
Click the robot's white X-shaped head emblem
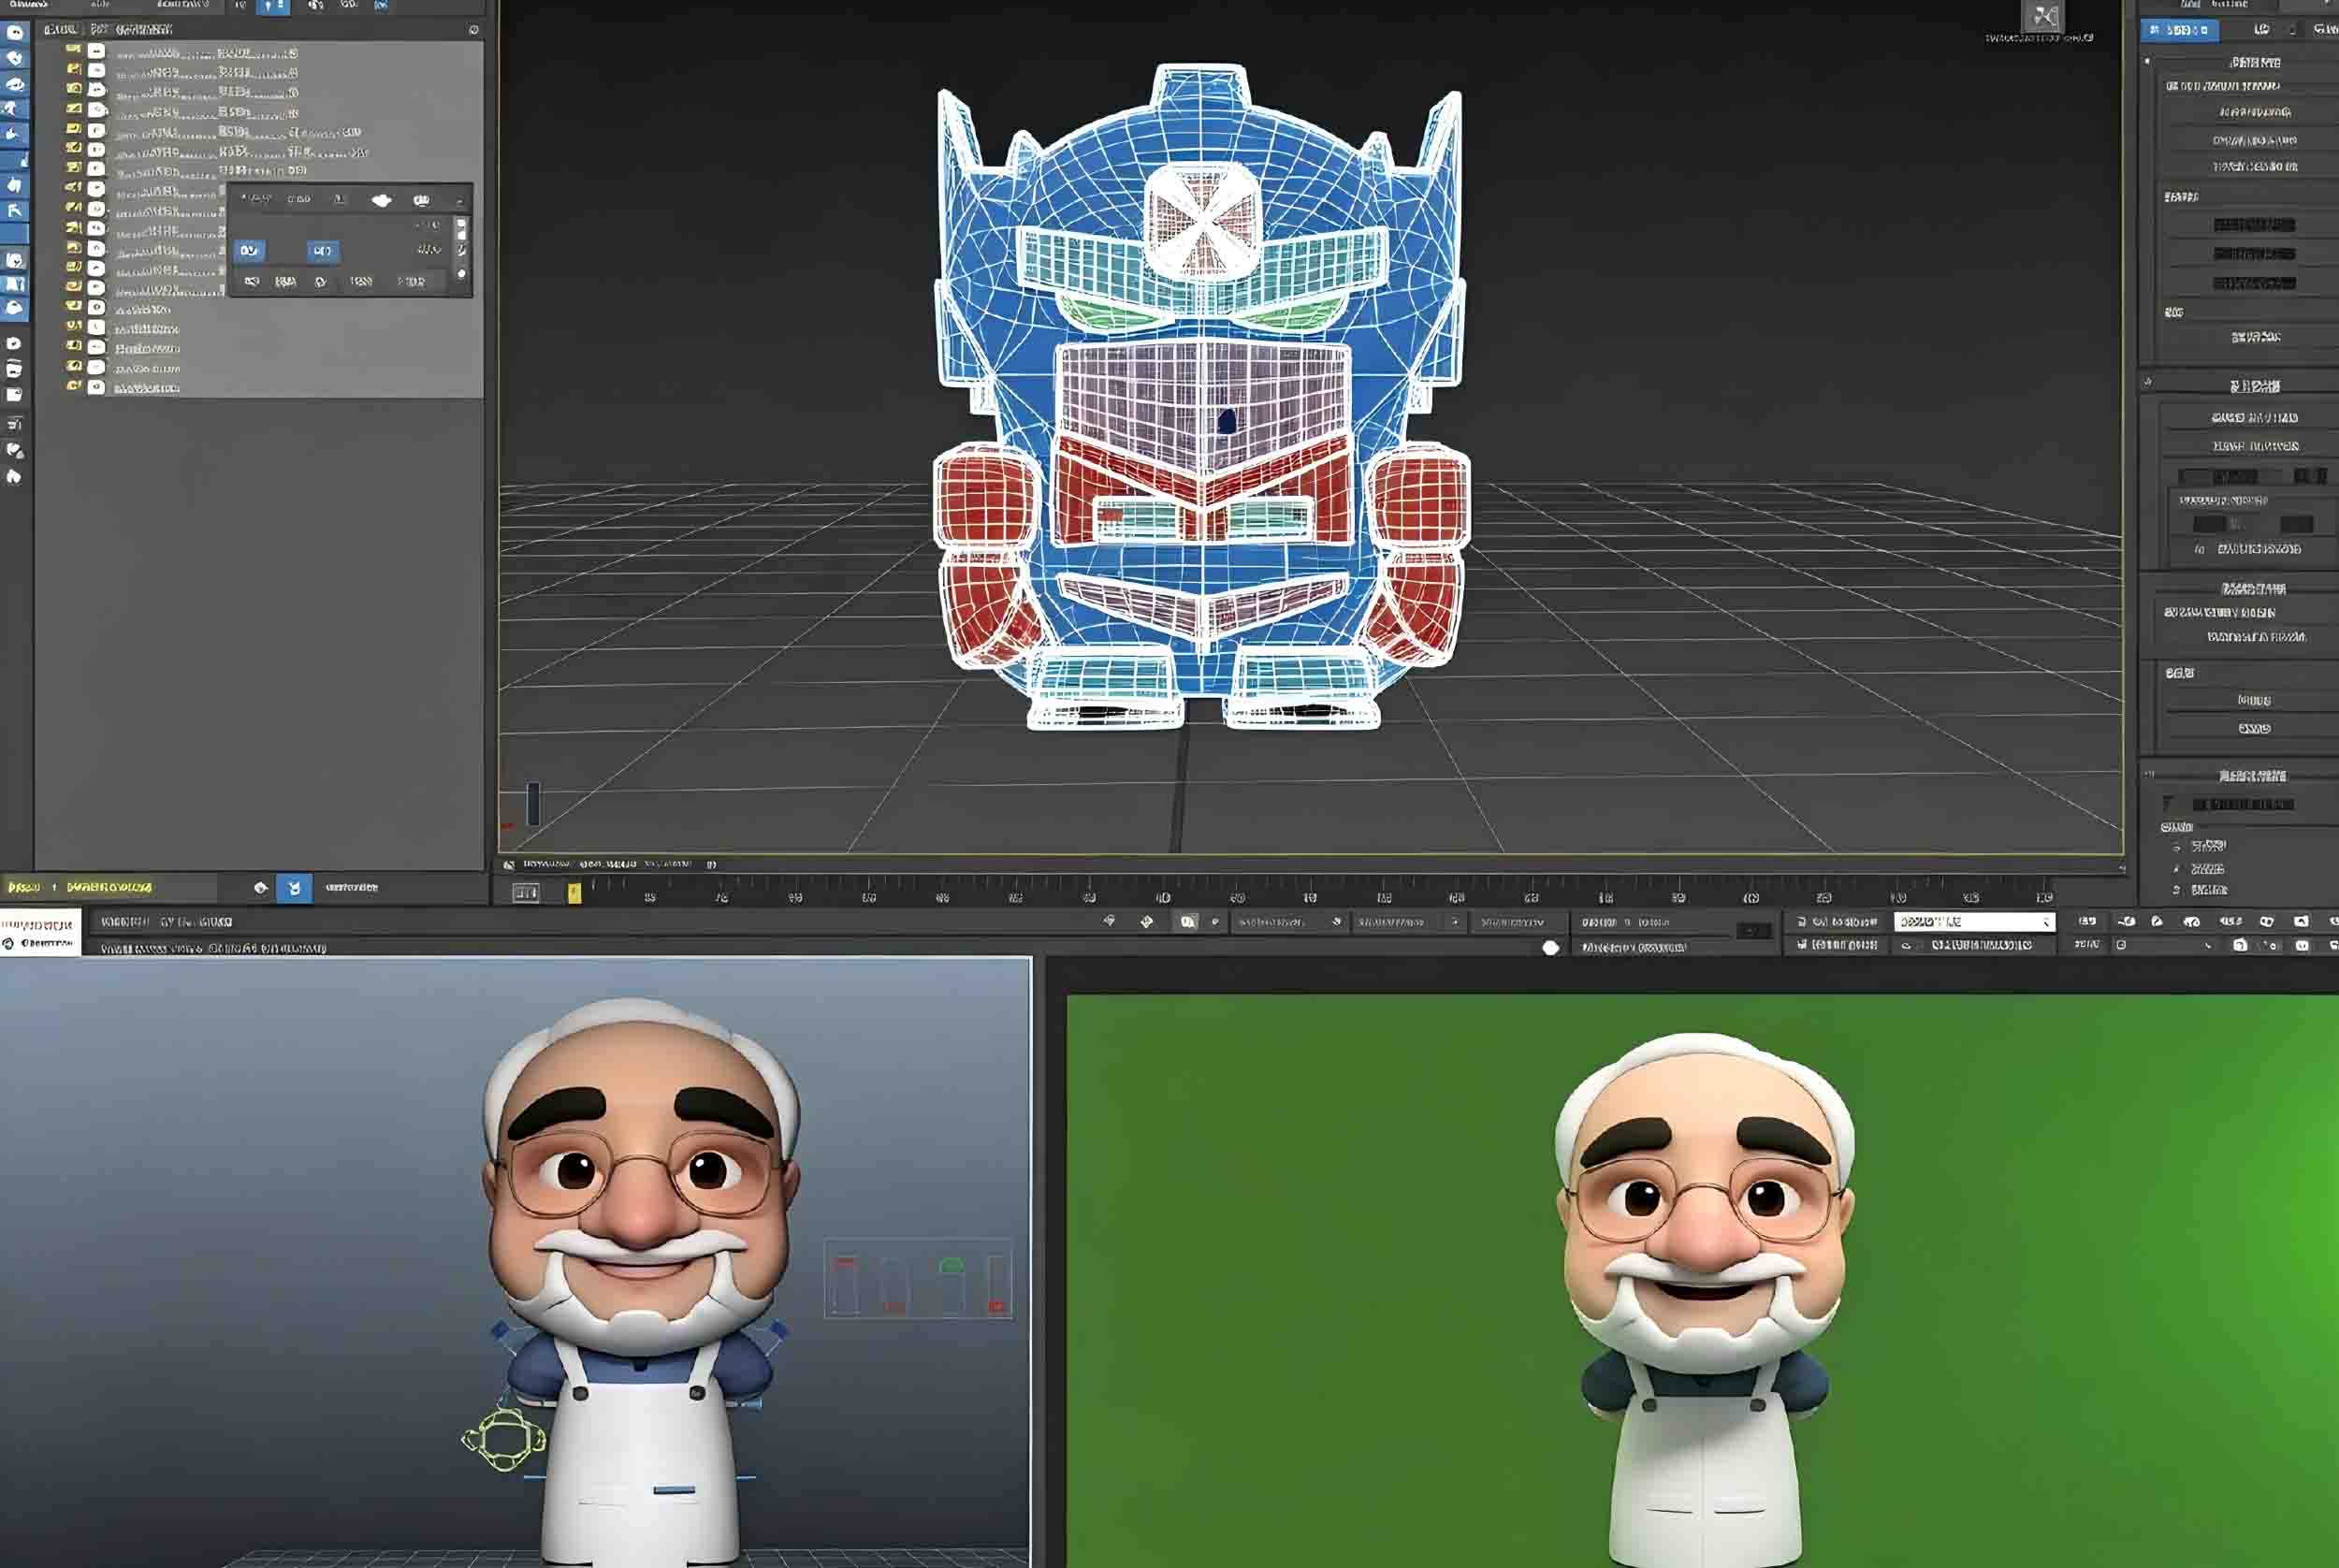[x=1202, y=220]
